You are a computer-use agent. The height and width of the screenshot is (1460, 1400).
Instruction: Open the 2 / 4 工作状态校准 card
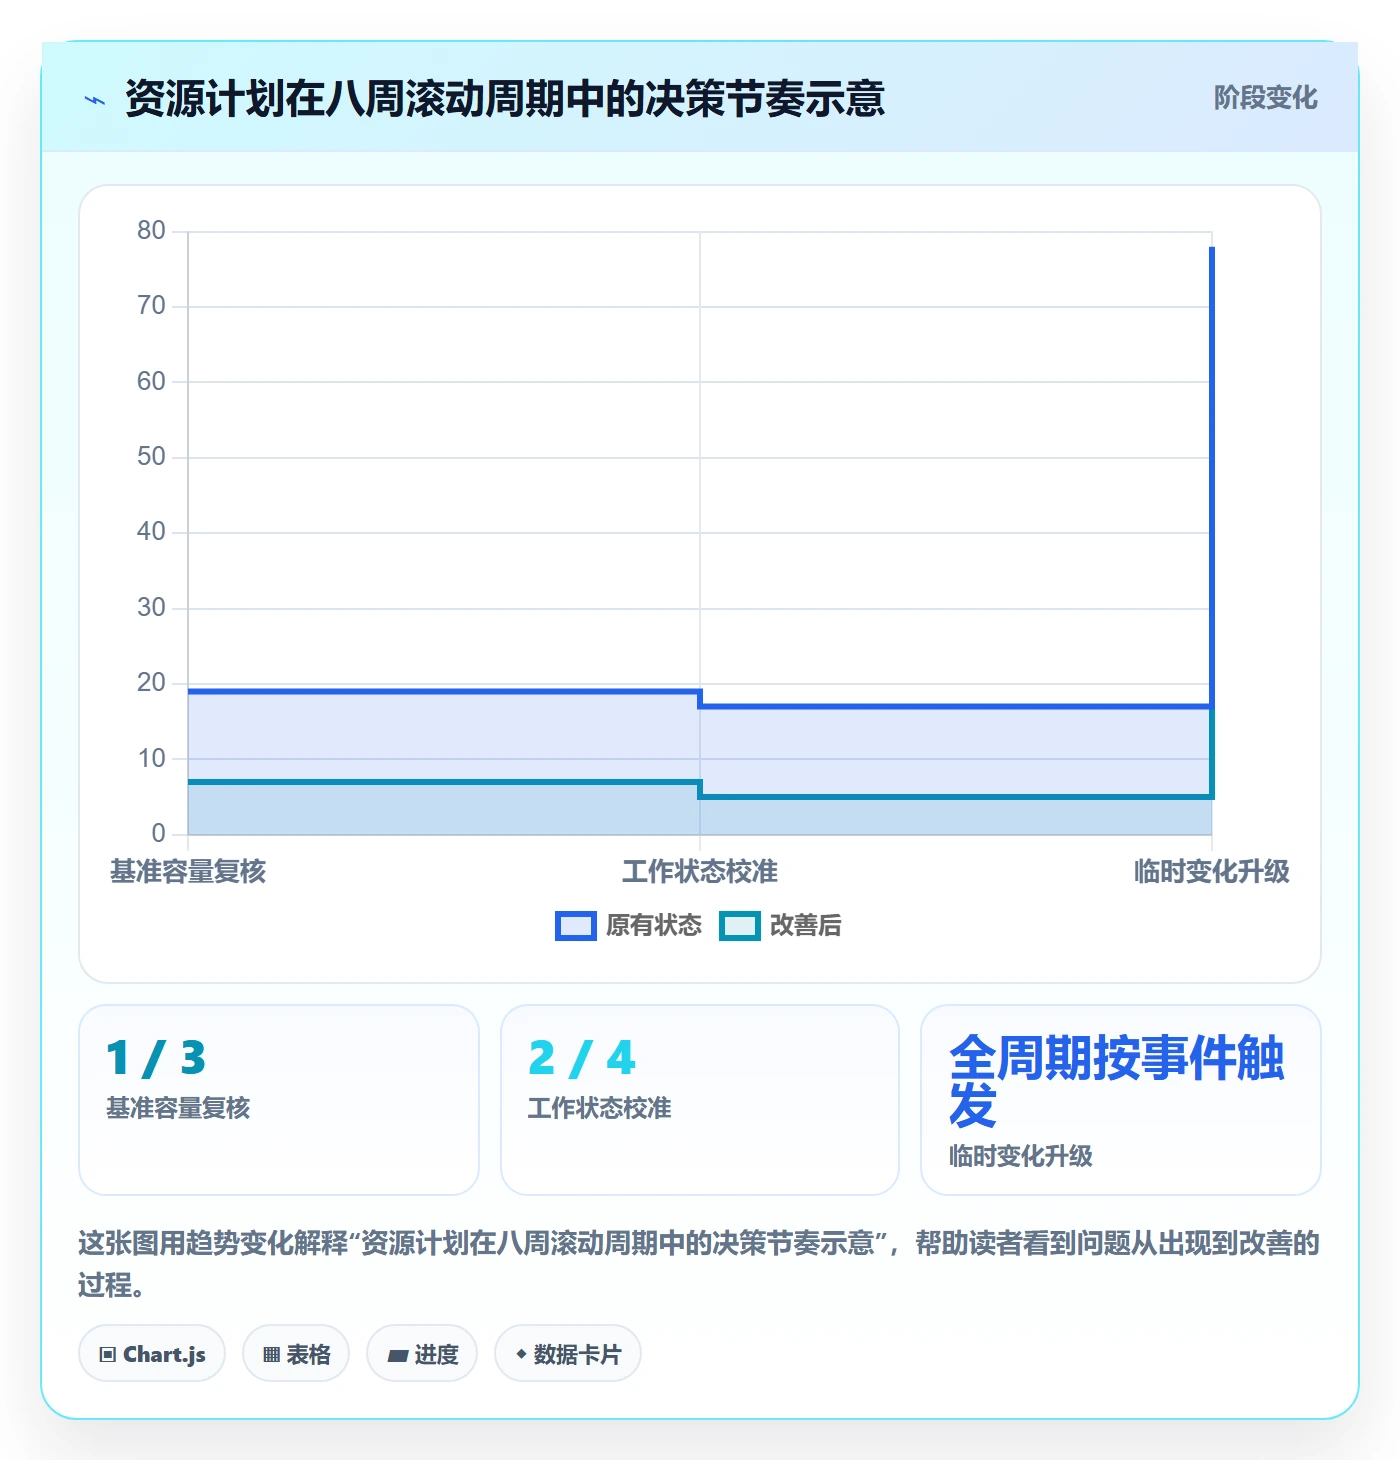click(700, 1100)
